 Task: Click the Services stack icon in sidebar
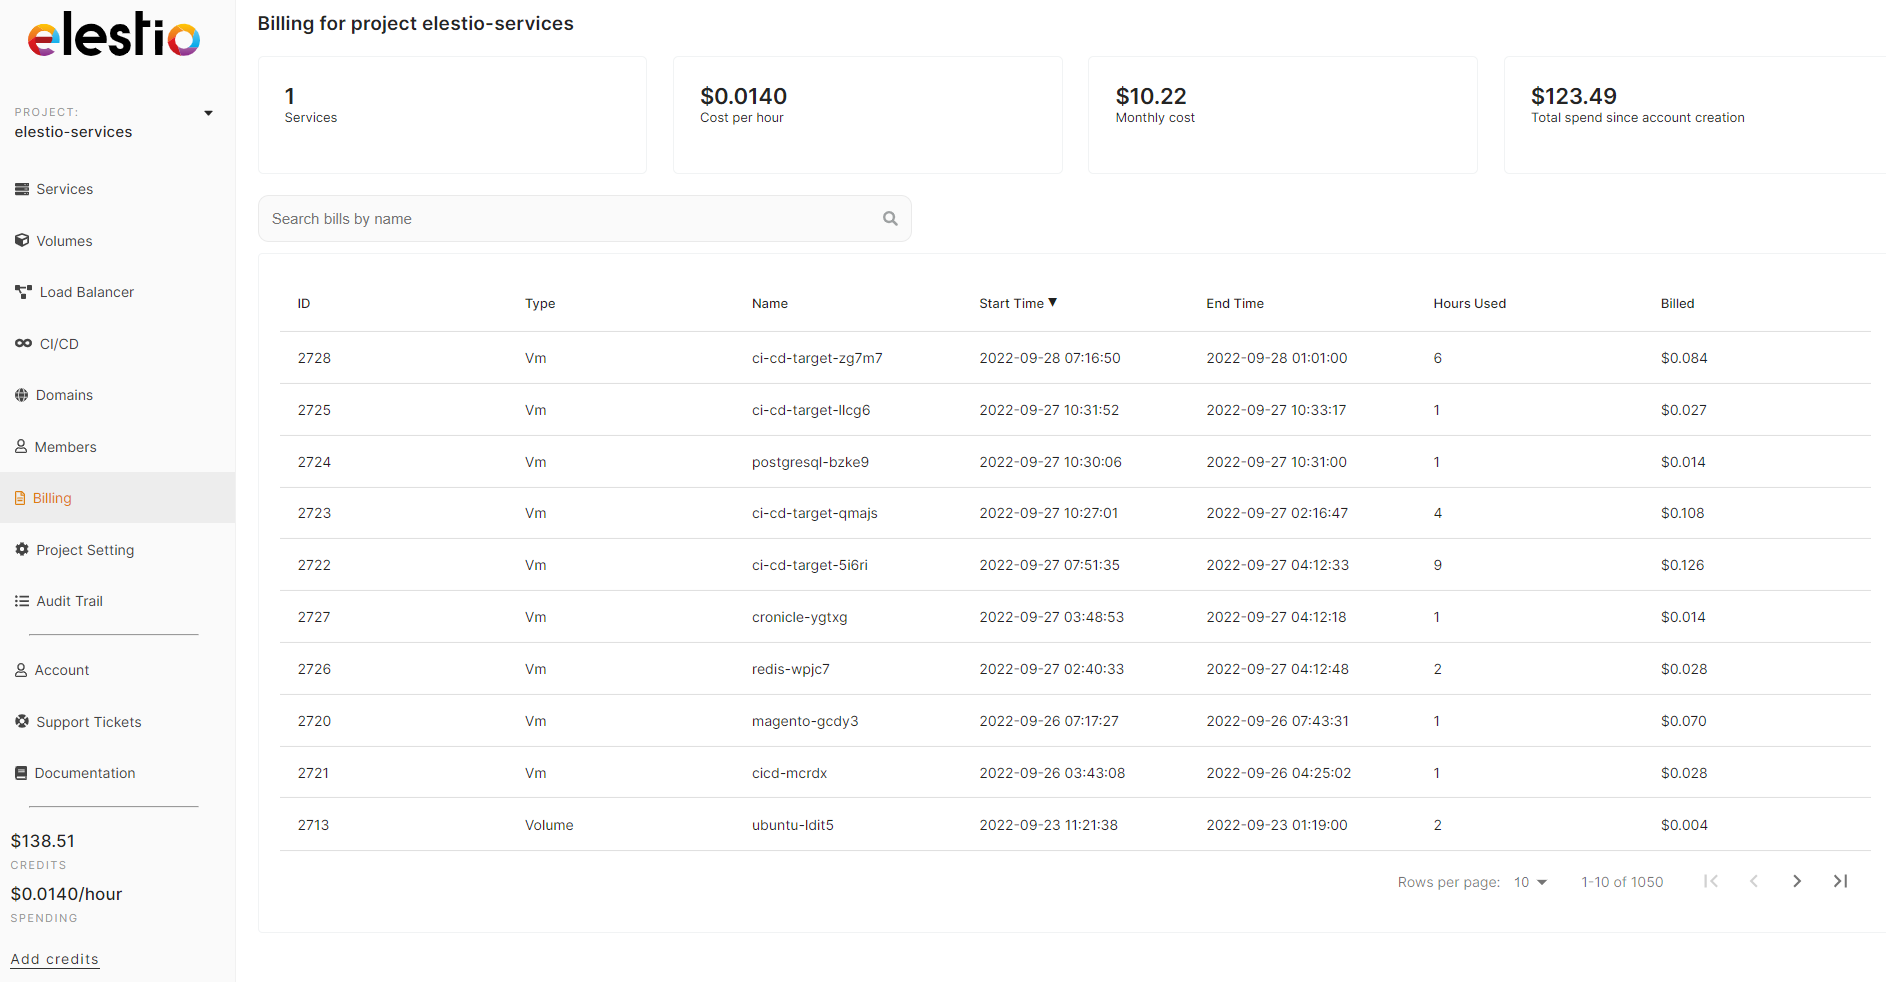click(x=22, y=189)
